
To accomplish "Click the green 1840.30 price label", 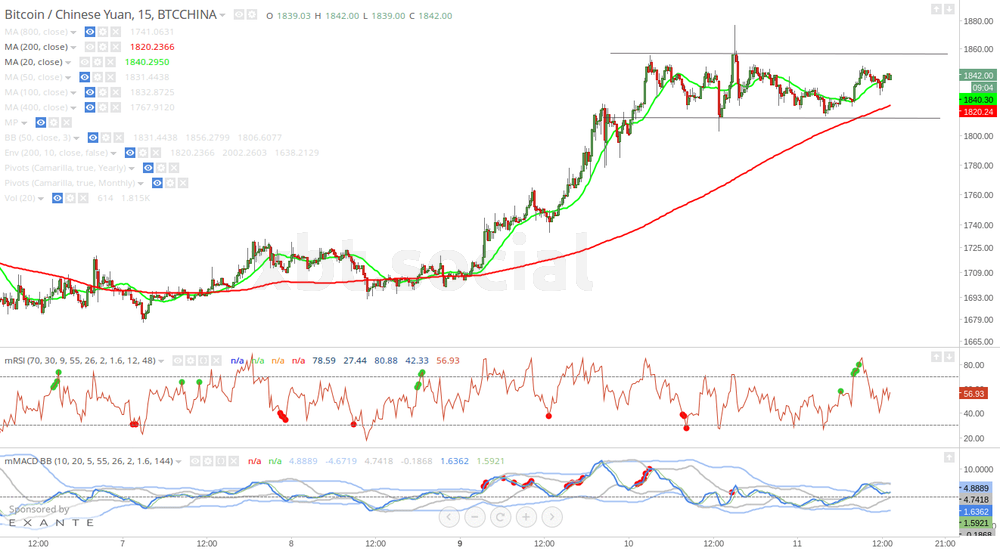I will (976, 100).
